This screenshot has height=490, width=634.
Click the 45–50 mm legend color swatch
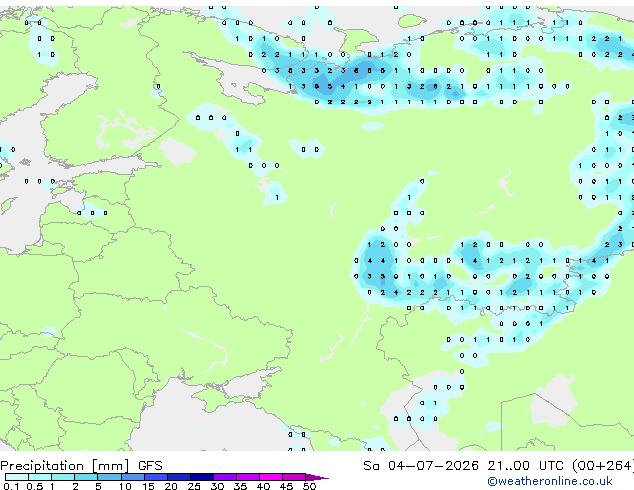point(294,477)
